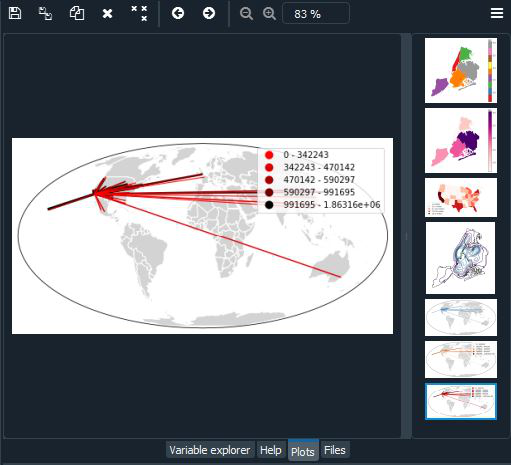Screen dimensions: 511x465
Task: Select the highlighted red-lines world map thumbnail
Action: 461,401
